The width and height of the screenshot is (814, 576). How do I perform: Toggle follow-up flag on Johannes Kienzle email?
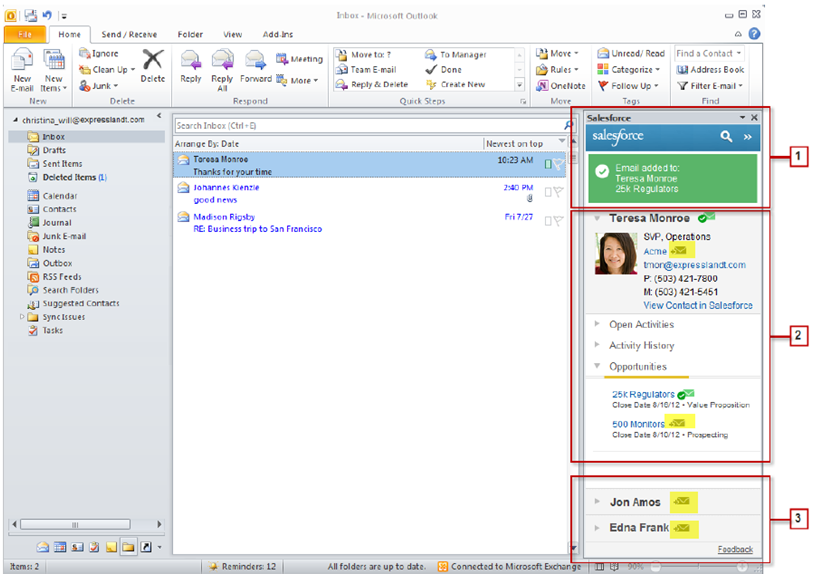[559, 193]
